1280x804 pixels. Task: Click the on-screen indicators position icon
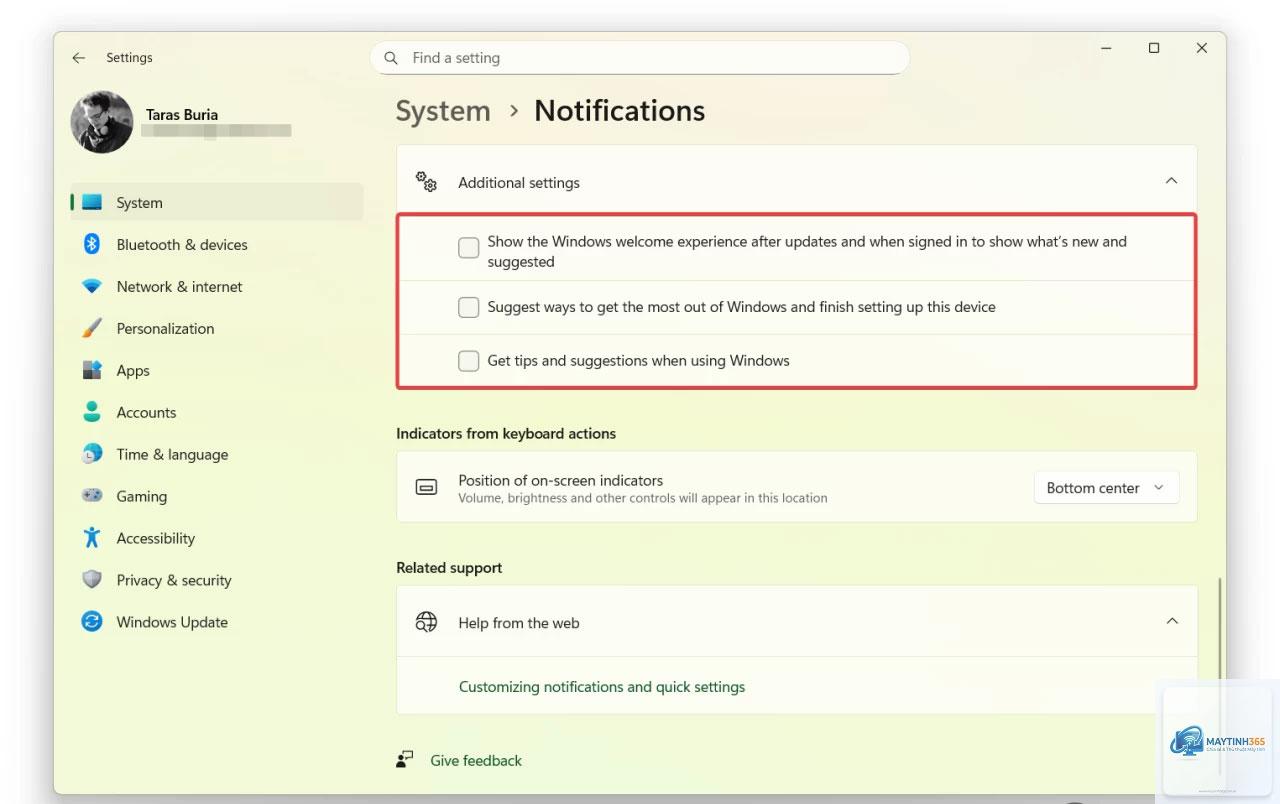427,488
